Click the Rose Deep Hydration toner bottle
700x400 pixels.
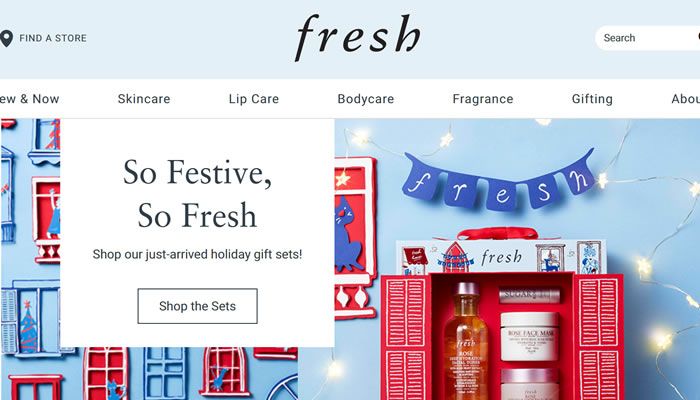465,343
